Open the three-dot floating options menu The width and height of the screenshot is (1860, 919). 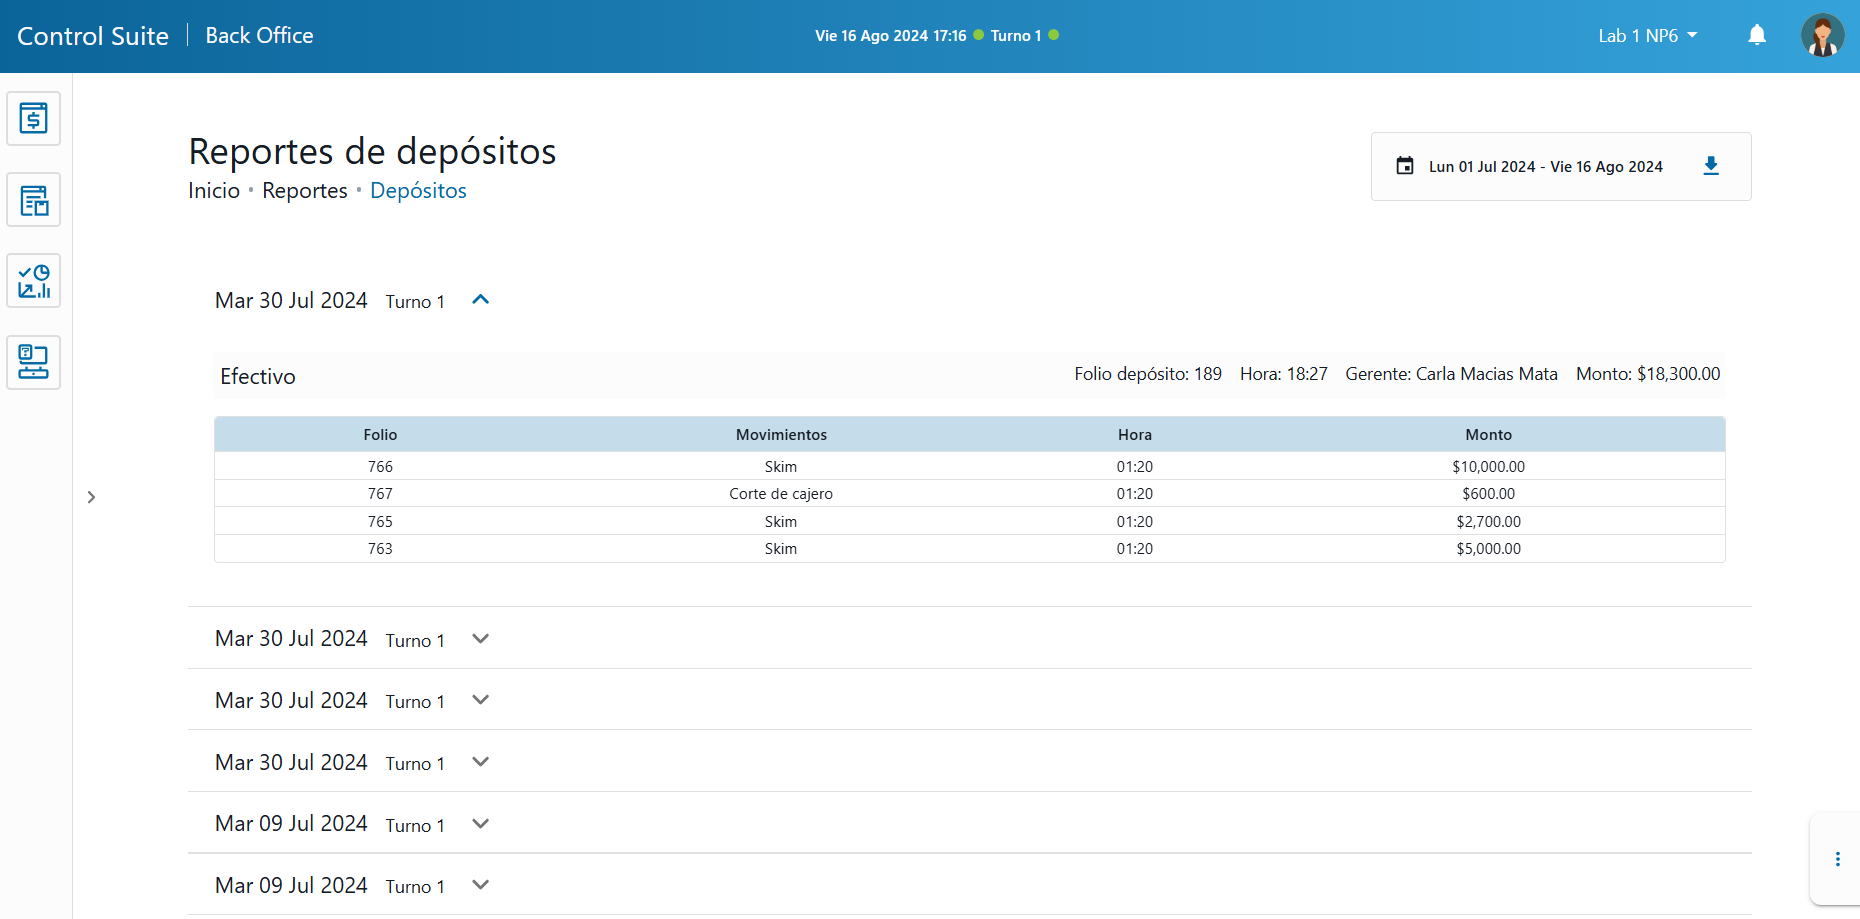[1837, 859]
